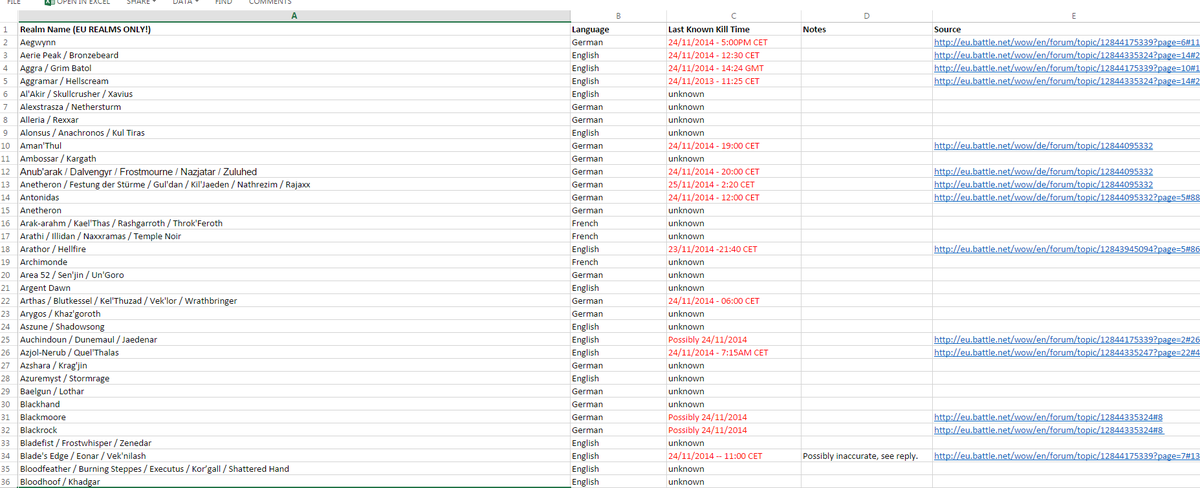
Task: Select 'Arathi / Illidan / Naxxramas / Temple Noir' cell
Action: [293, 236]
